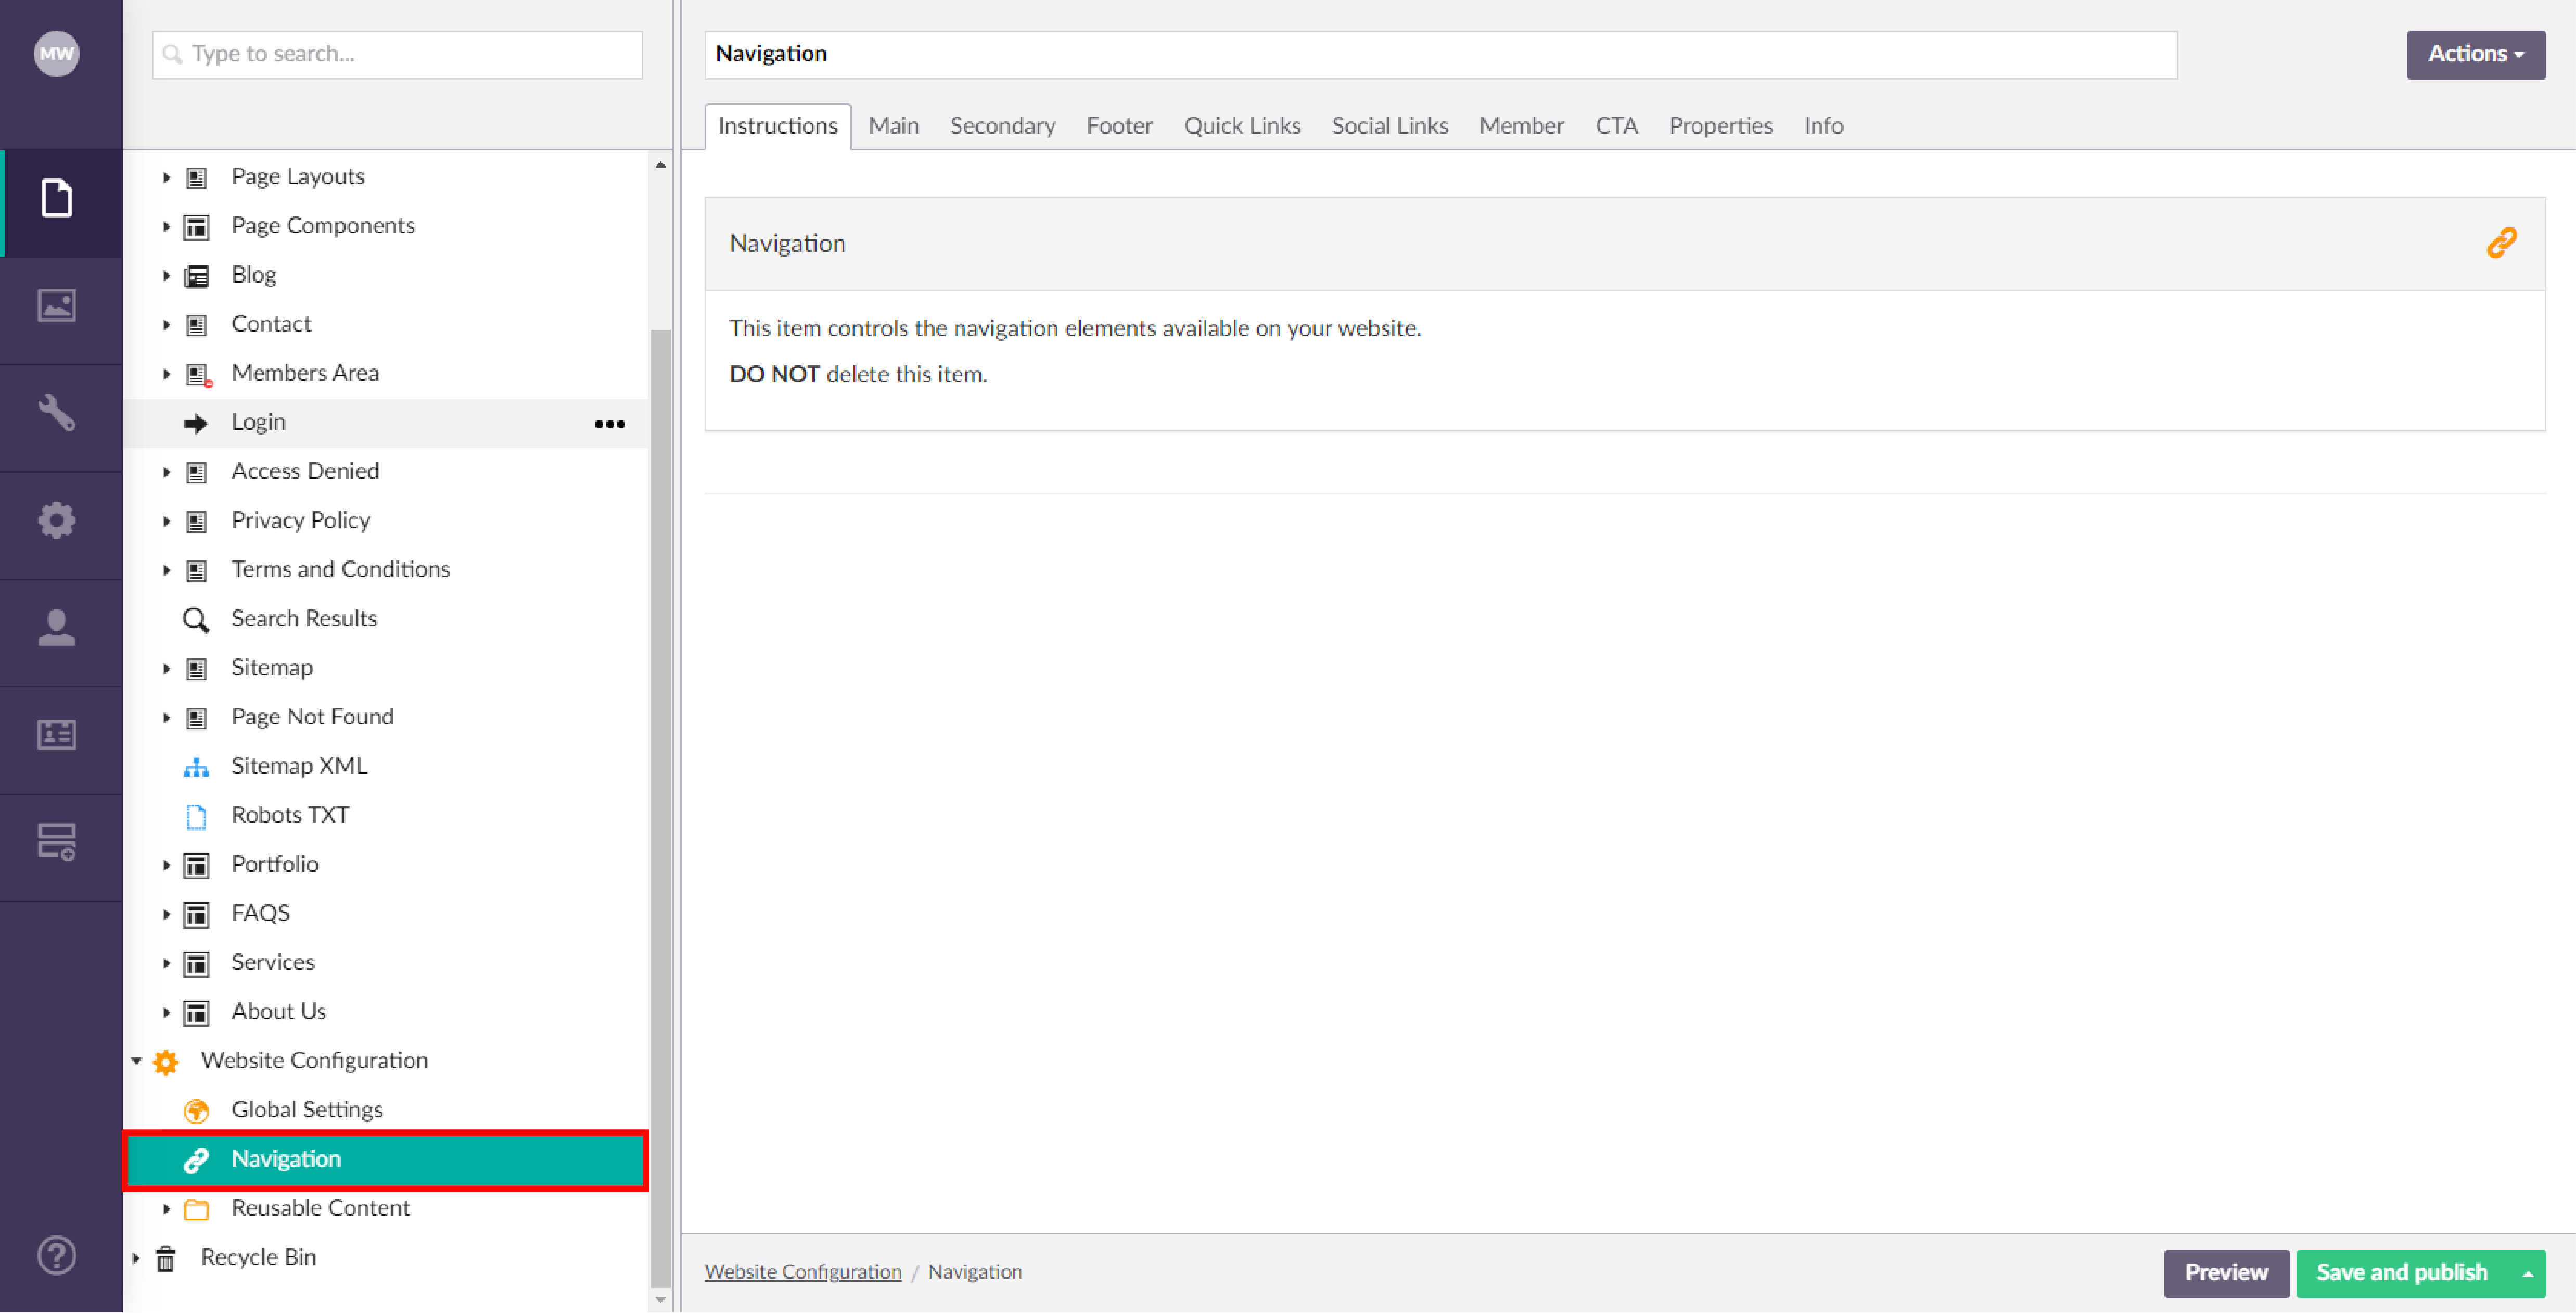Open the Media section in the sidebar

[57, 305]
